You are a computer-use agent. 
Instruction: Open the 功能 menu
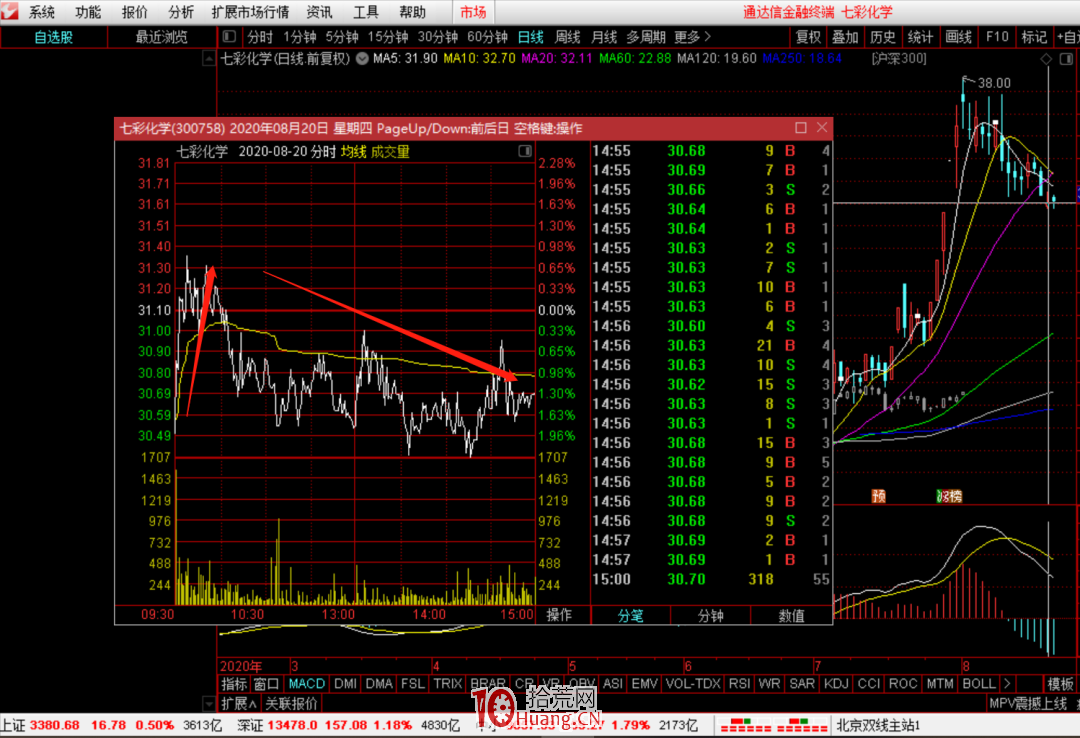point(87,12)
